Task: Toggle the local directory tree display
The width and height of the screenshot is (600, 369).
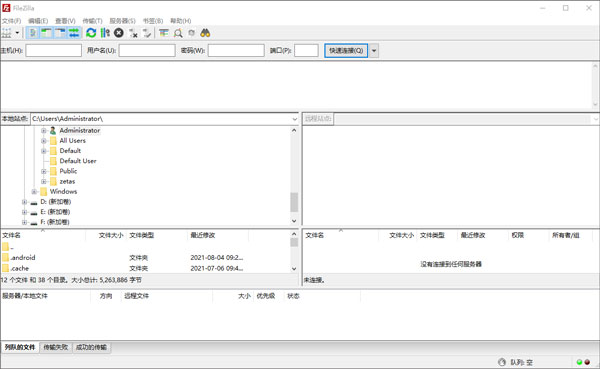Action: [47, 33]
